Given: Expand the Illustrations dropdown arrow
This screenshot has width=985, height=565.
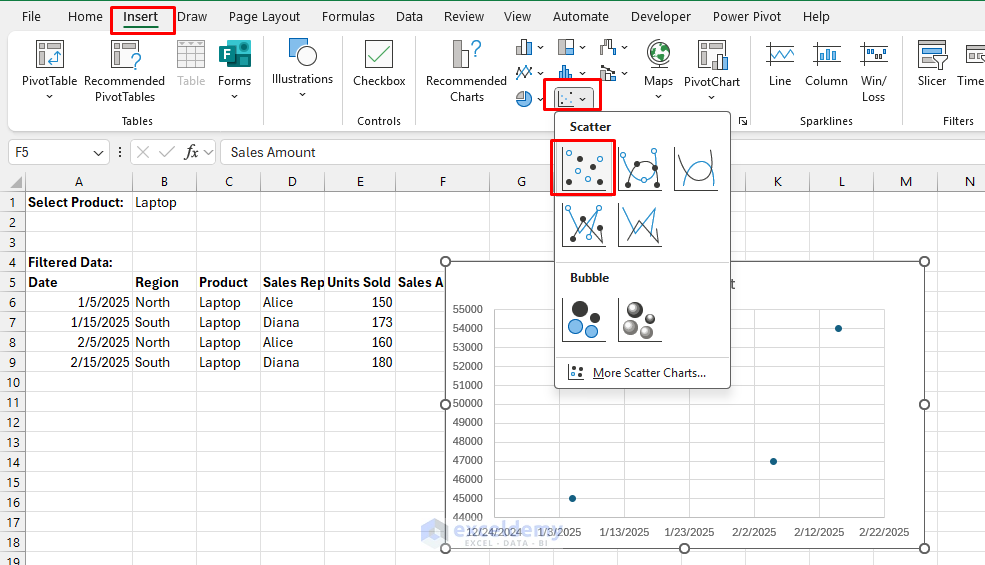Looking at the screenshot, I should (x=302, y=95).
